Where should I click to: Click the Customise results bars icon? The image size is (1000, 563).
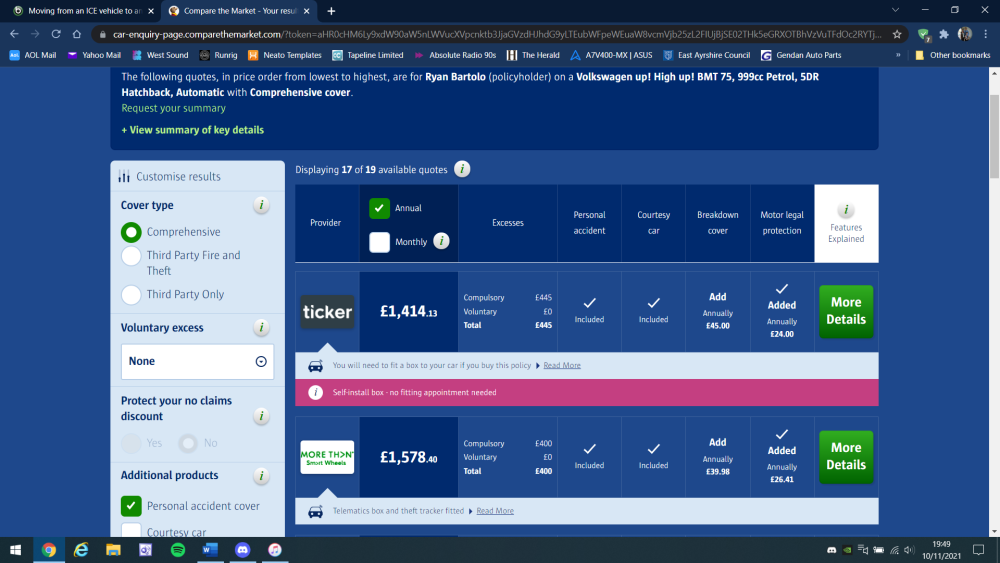coord(124,176)
